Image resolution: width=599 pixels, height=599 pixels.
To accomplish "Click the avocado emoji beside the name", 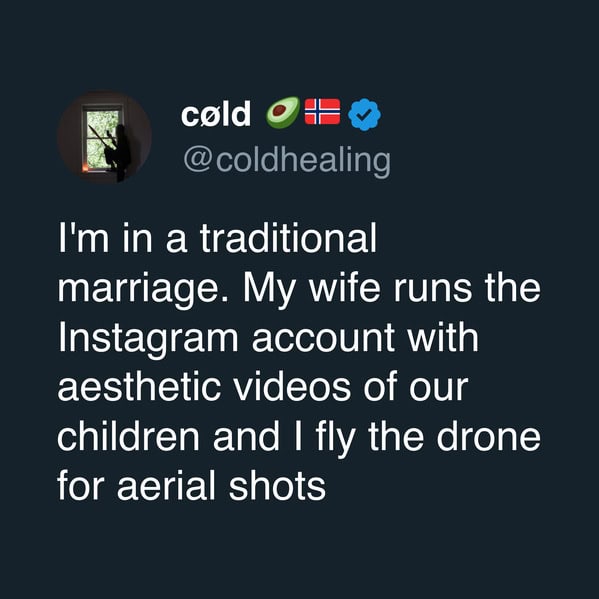I will click(x=283, y=112).
